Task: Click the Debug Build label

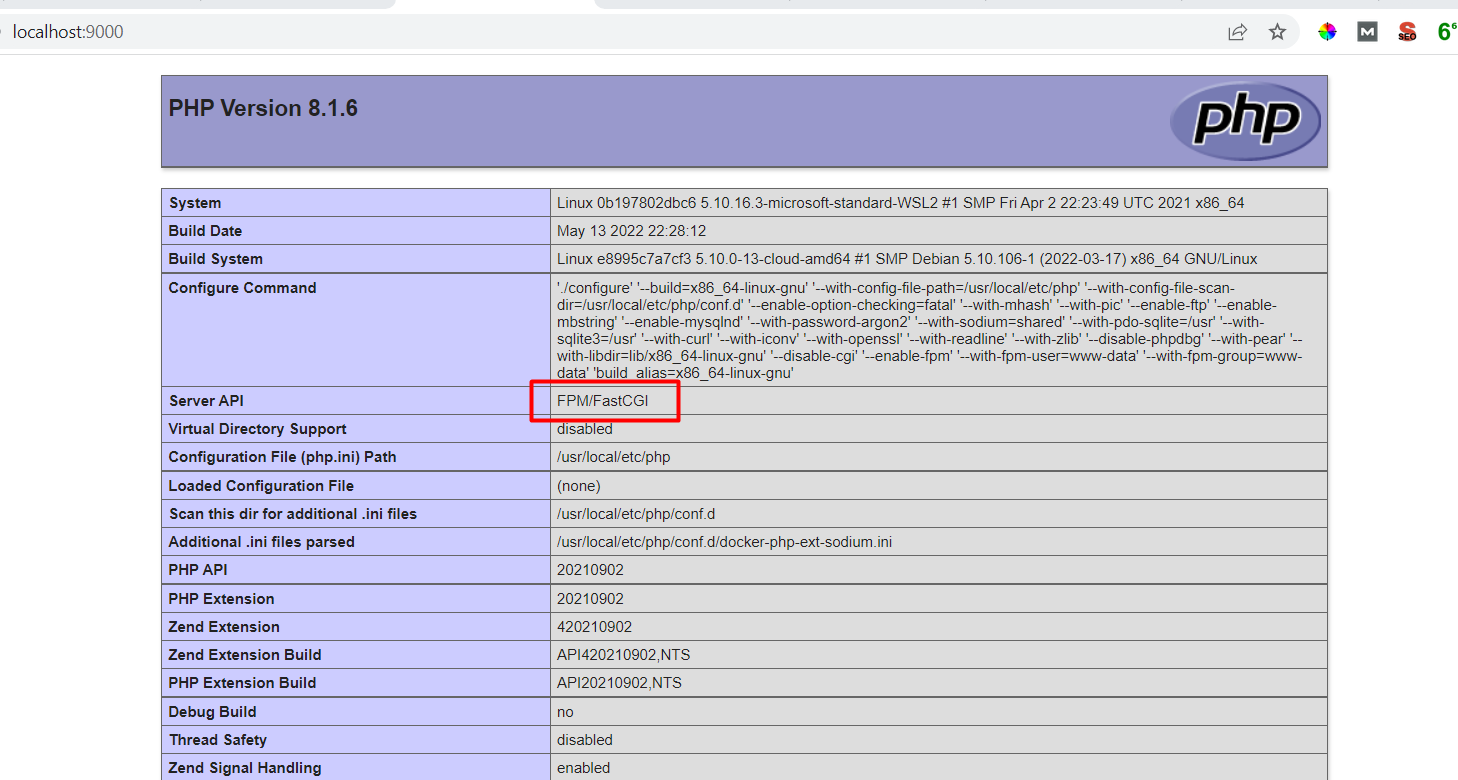Action: [212, 712]
